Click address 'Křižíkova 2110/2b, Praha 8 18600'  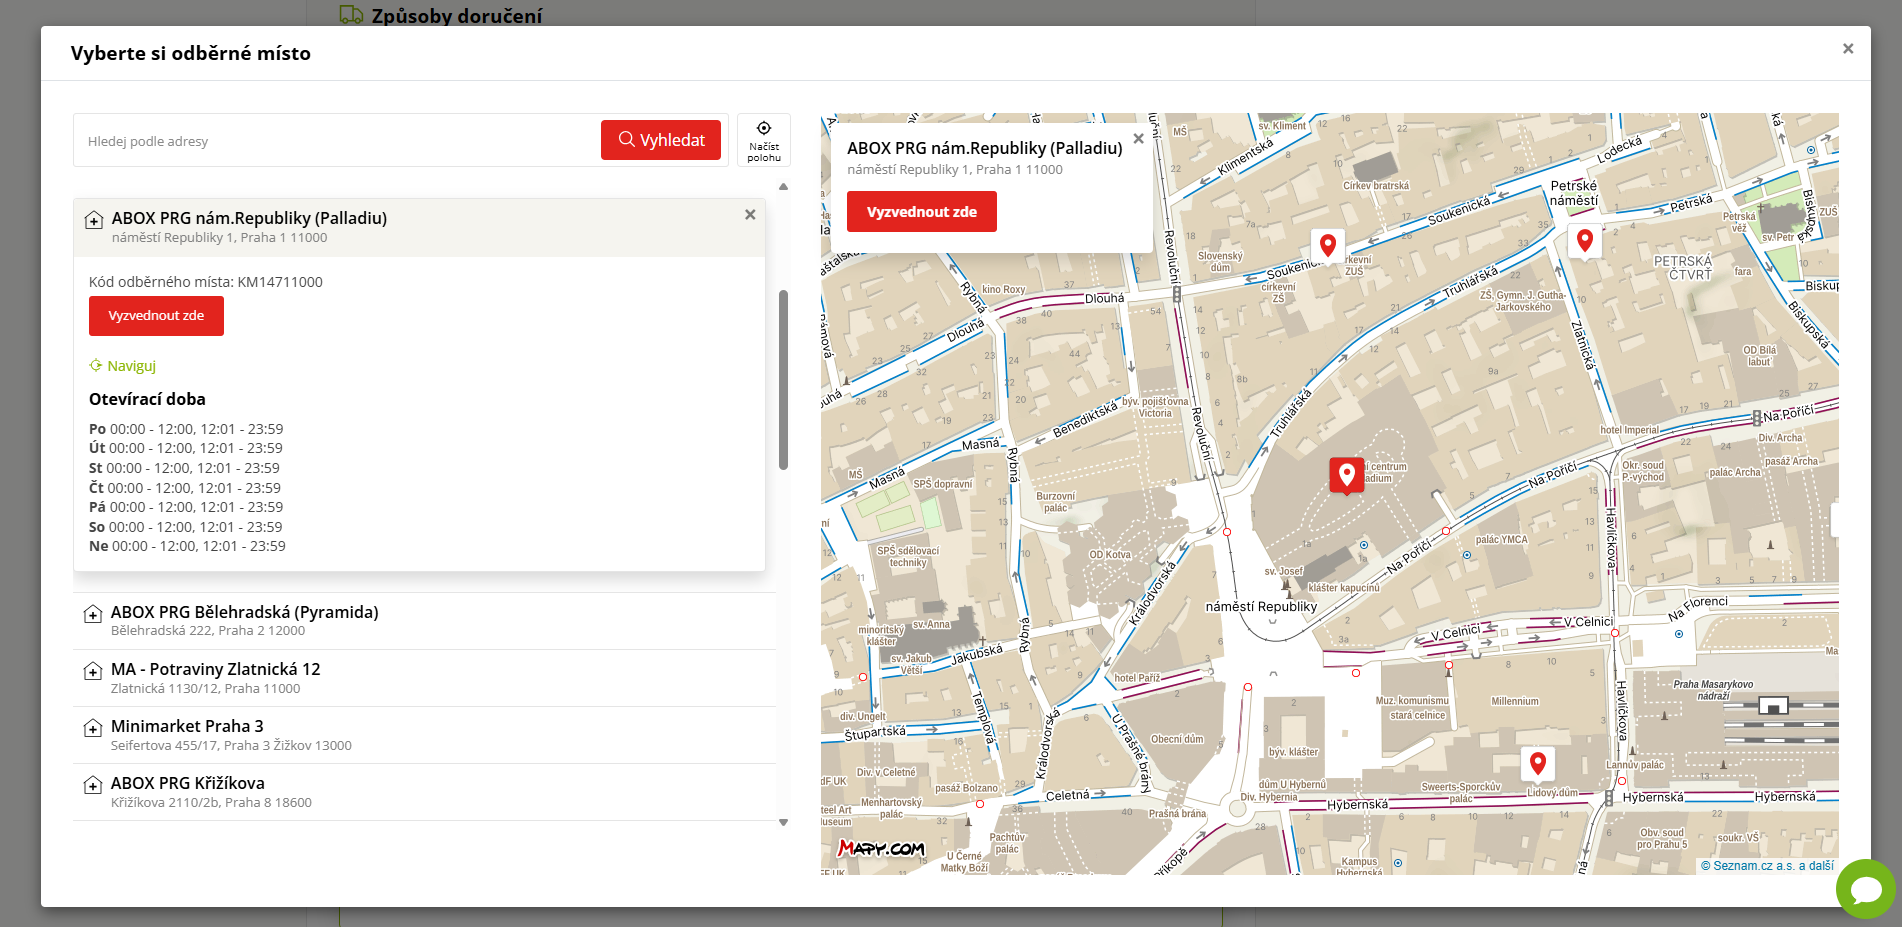click(x=211, y=802)
